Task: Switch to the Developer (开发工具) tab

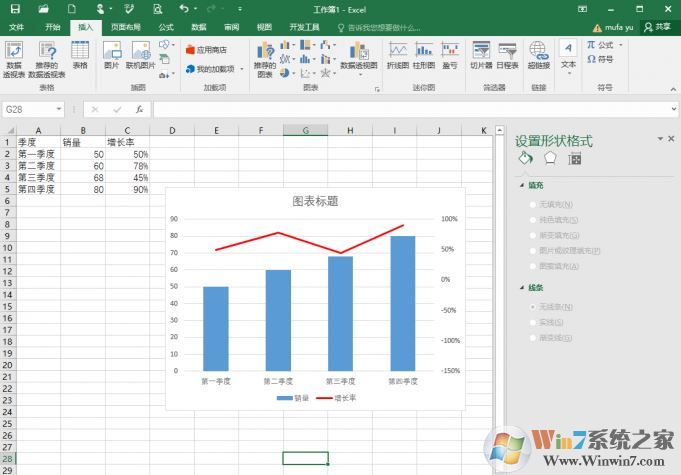Action: tap(304, 27)
